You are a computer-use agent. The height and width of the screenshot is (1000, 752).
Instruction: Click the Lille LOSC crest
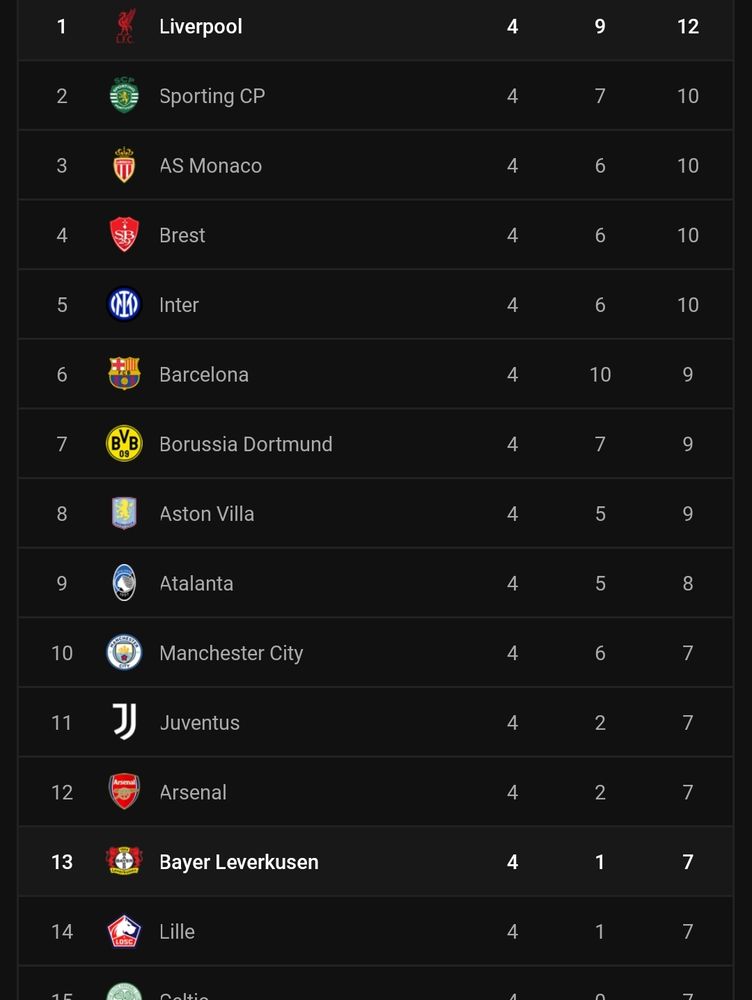click(x=124, y=931)
